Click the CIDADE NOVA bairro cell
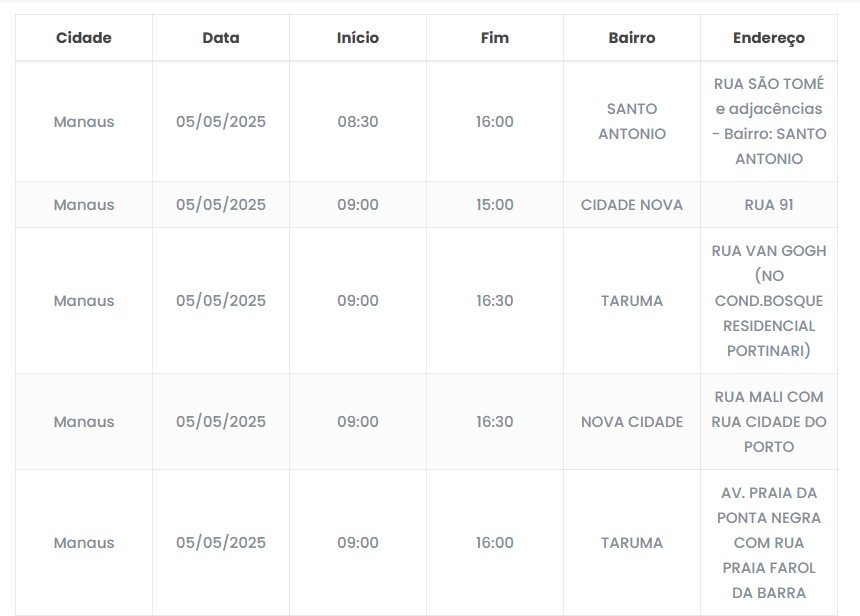Image resolution: width=860 pixels, height=616 pixels. point(632,205)
